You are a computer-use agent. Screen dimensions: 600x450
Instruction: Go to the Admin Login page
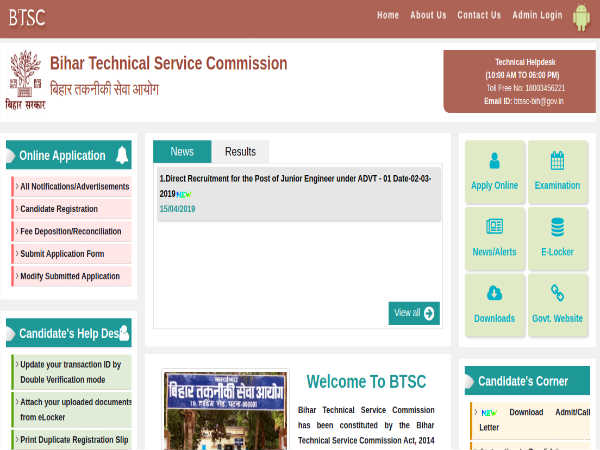click(x=537, y=15)
